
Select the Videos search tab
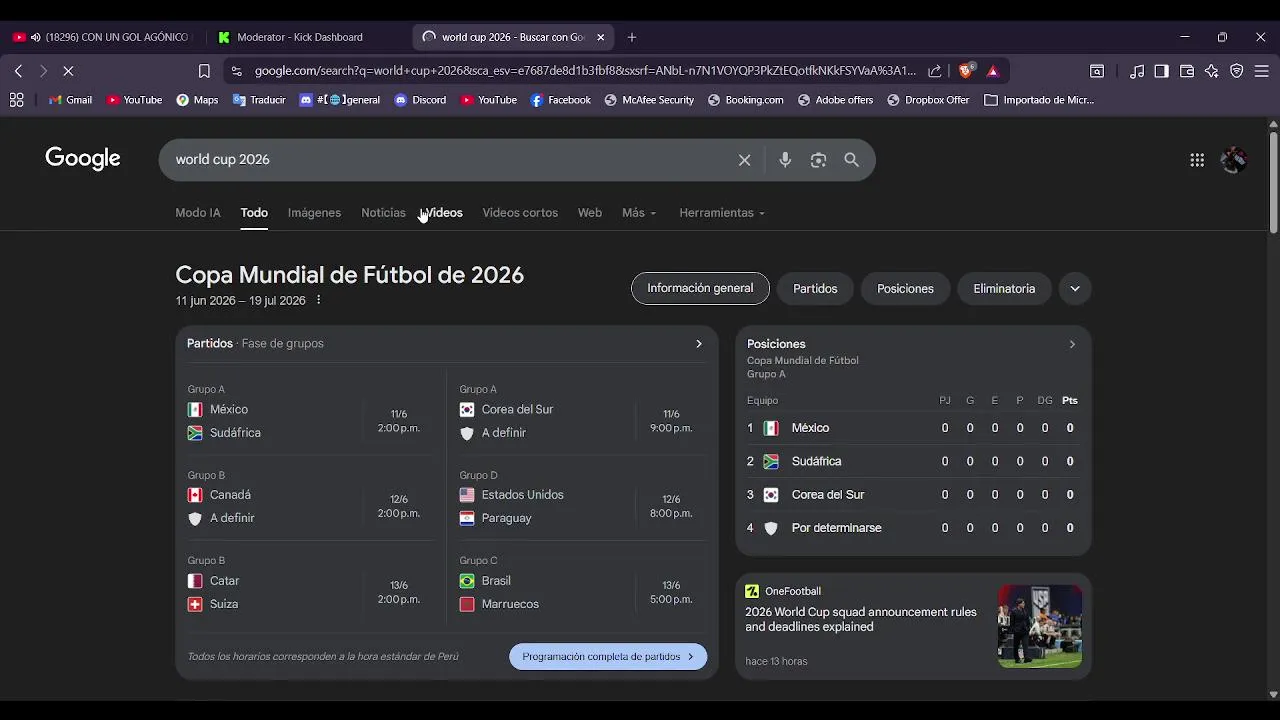pyautogui.click(x=444, y=213)
